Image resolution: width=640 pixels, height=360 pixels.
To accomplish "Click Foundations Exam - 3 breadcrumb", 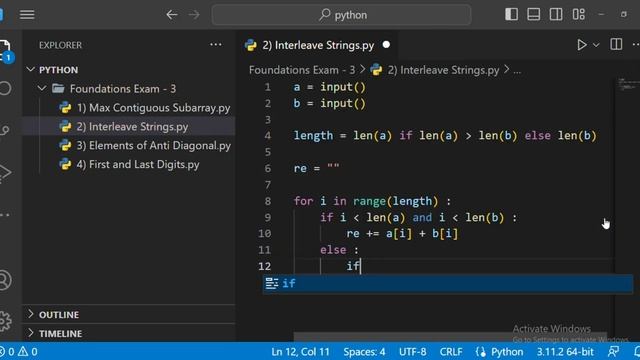I will pyautogui.click(x=302, y=70).
